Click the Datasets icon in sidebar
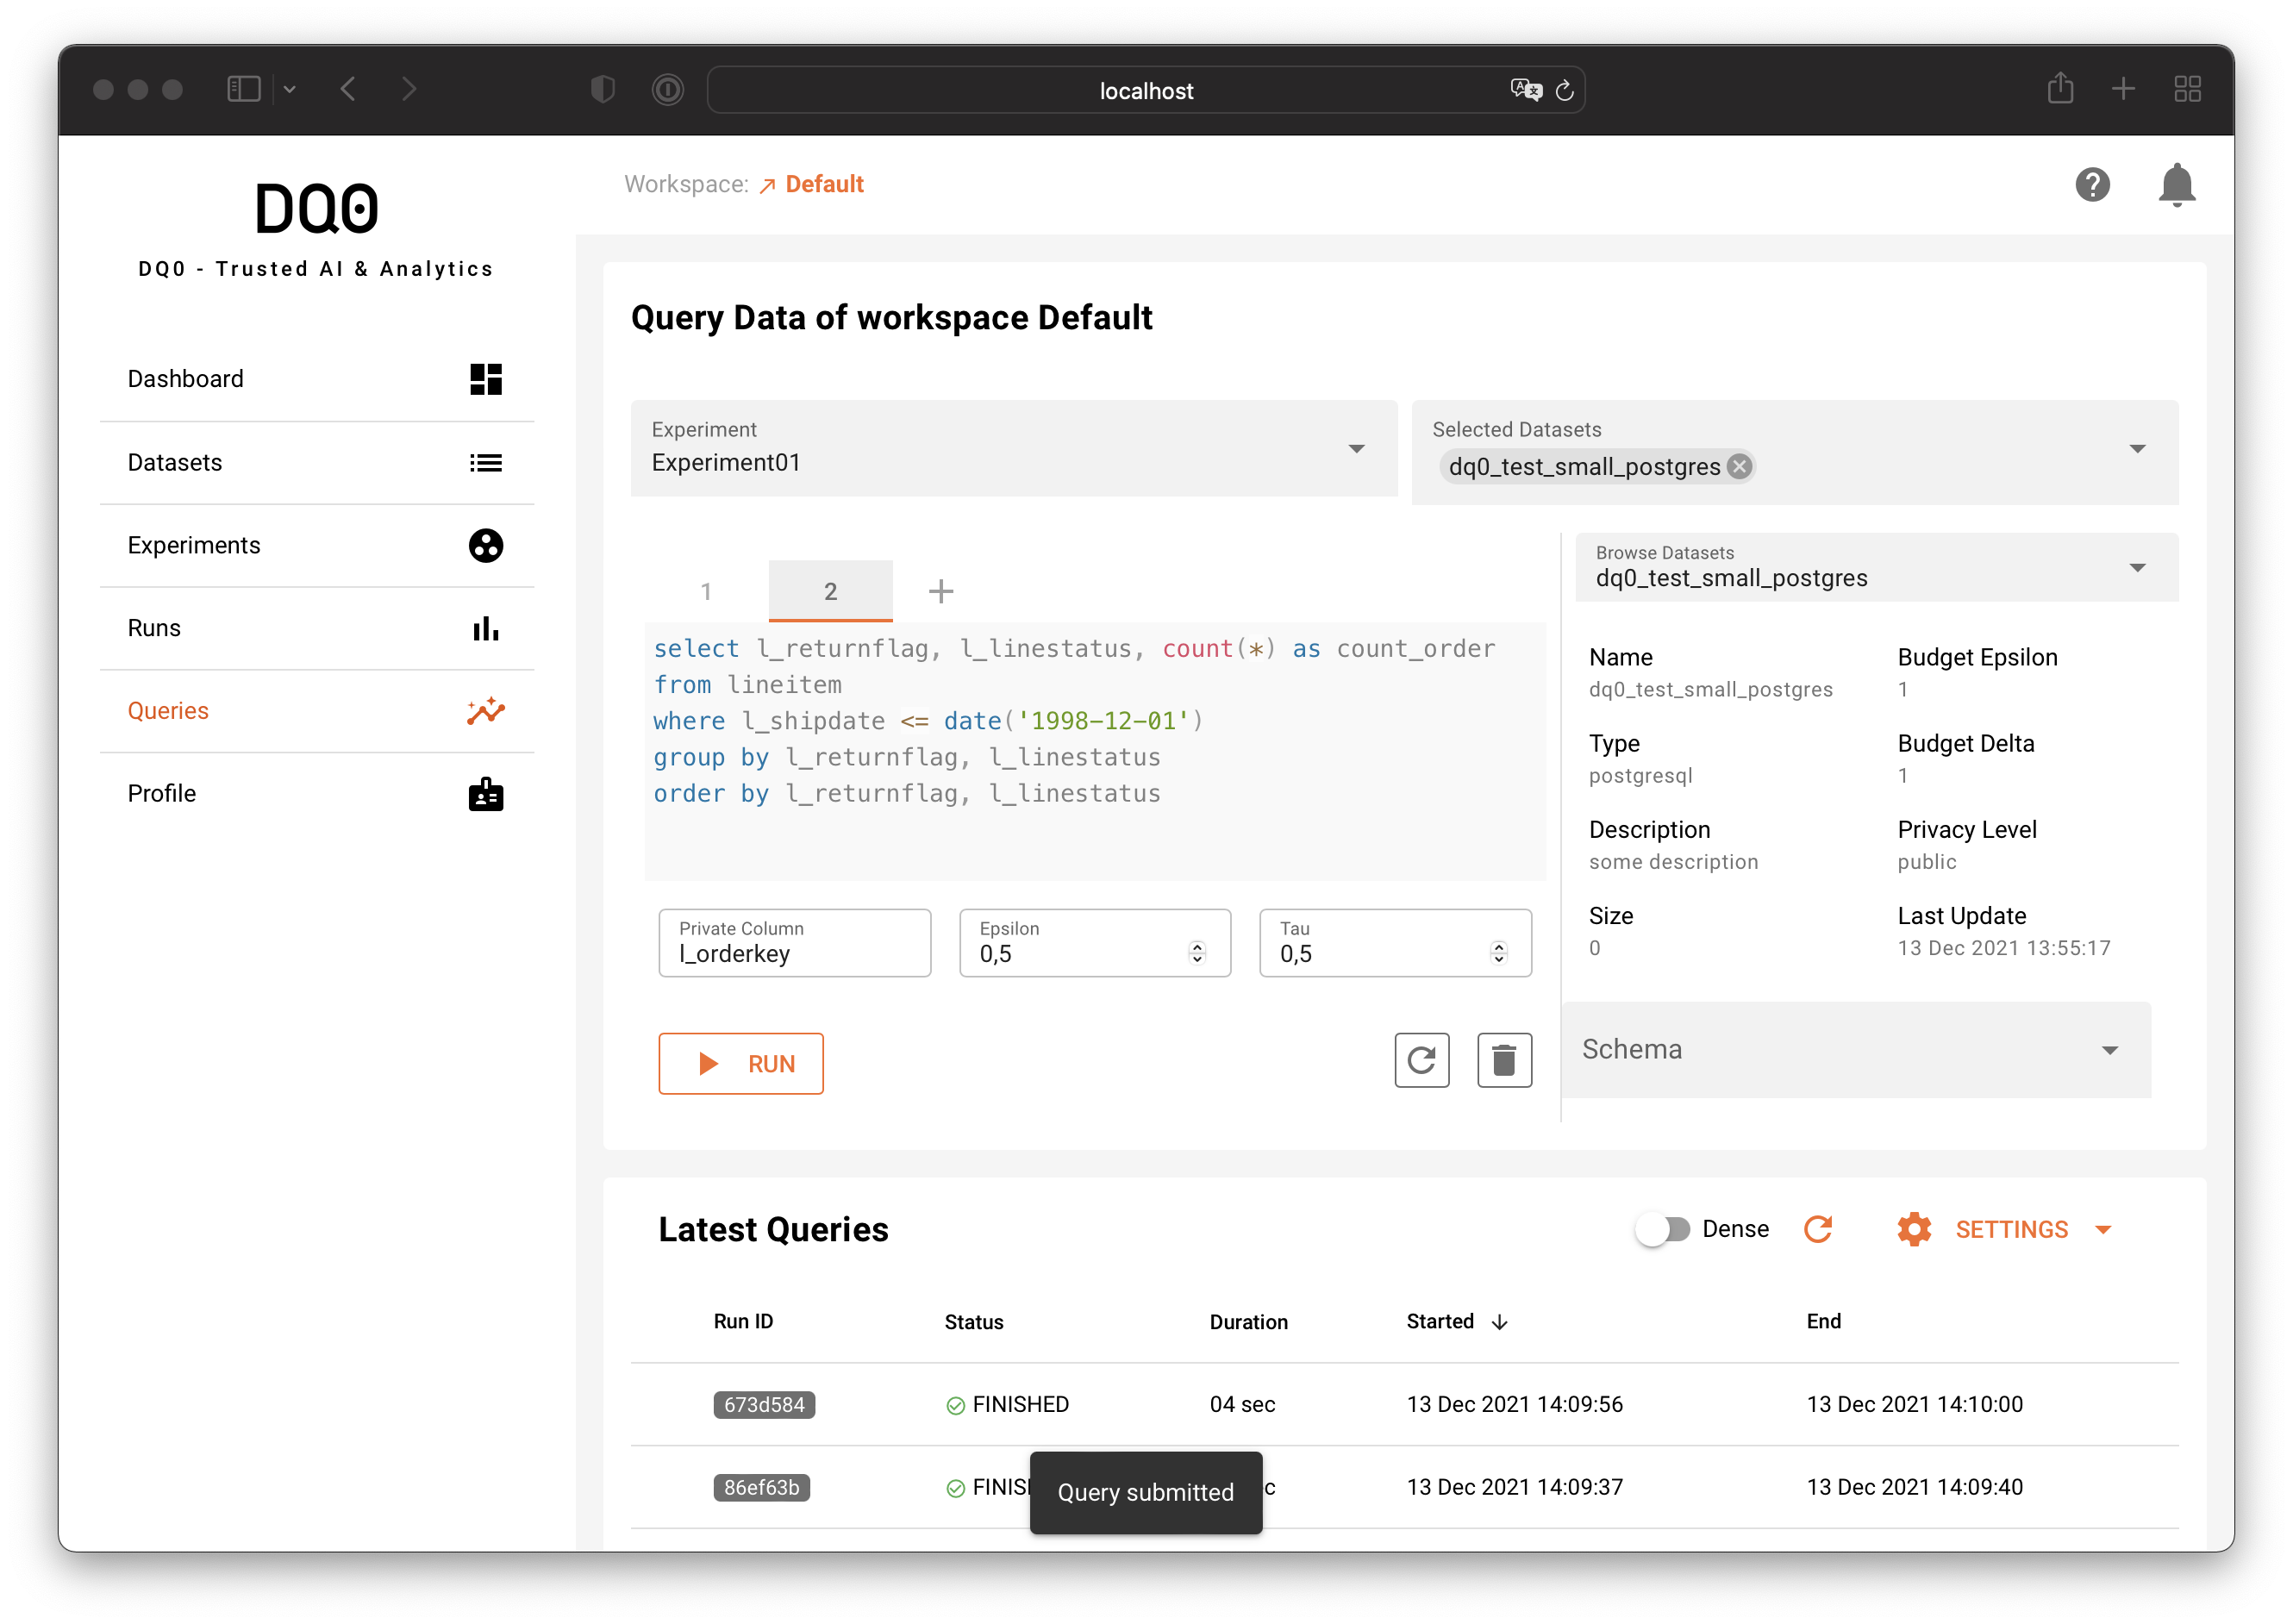 [x=485, y=460]
